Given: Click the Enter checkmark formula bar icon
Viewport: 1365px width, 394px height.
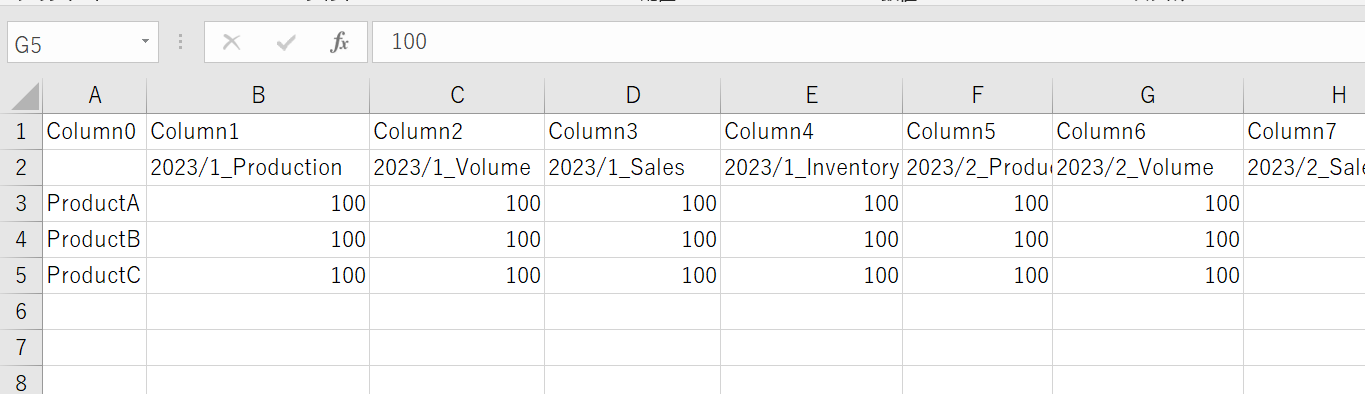Looking at the screenshot, I should coord(286,42).
